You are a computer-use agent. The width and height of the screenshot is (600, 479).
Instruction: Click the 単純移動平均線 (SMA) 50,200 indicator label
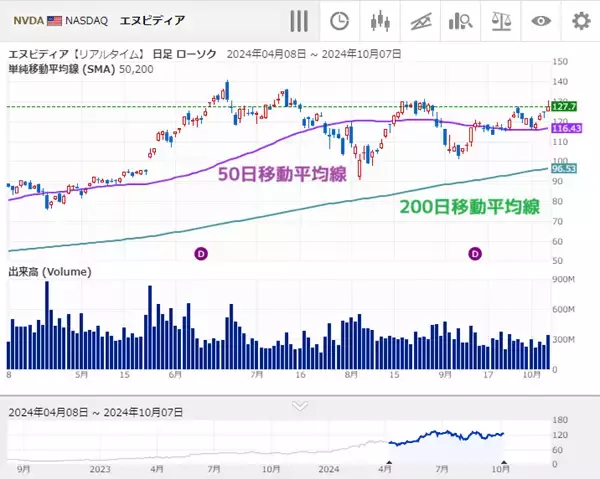click(x=81, y=69)
